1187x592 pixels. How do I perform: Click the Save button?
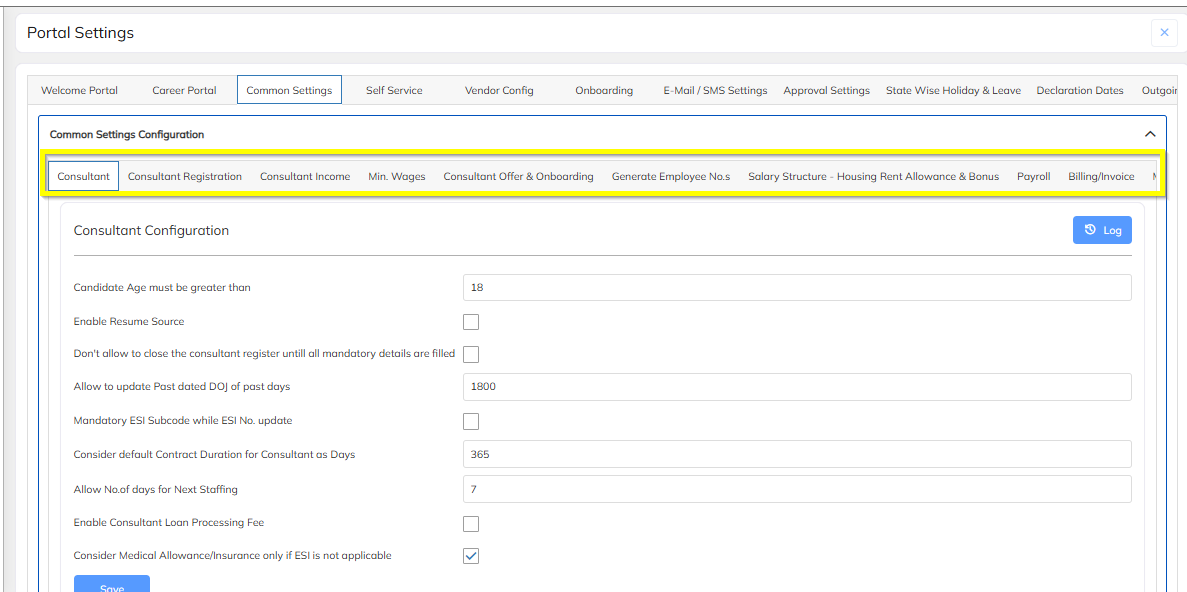tap(112, 585)
